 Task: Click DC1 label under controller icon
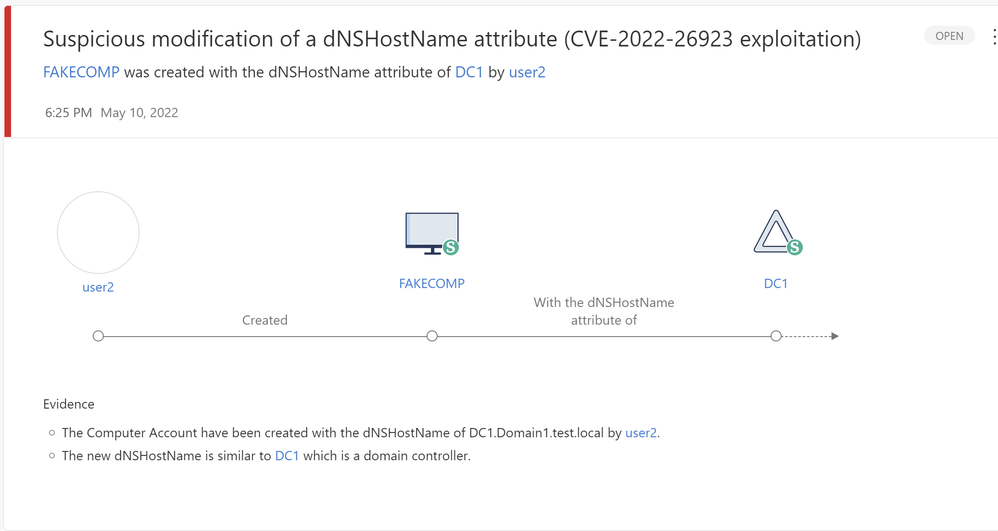pos(776,283)
